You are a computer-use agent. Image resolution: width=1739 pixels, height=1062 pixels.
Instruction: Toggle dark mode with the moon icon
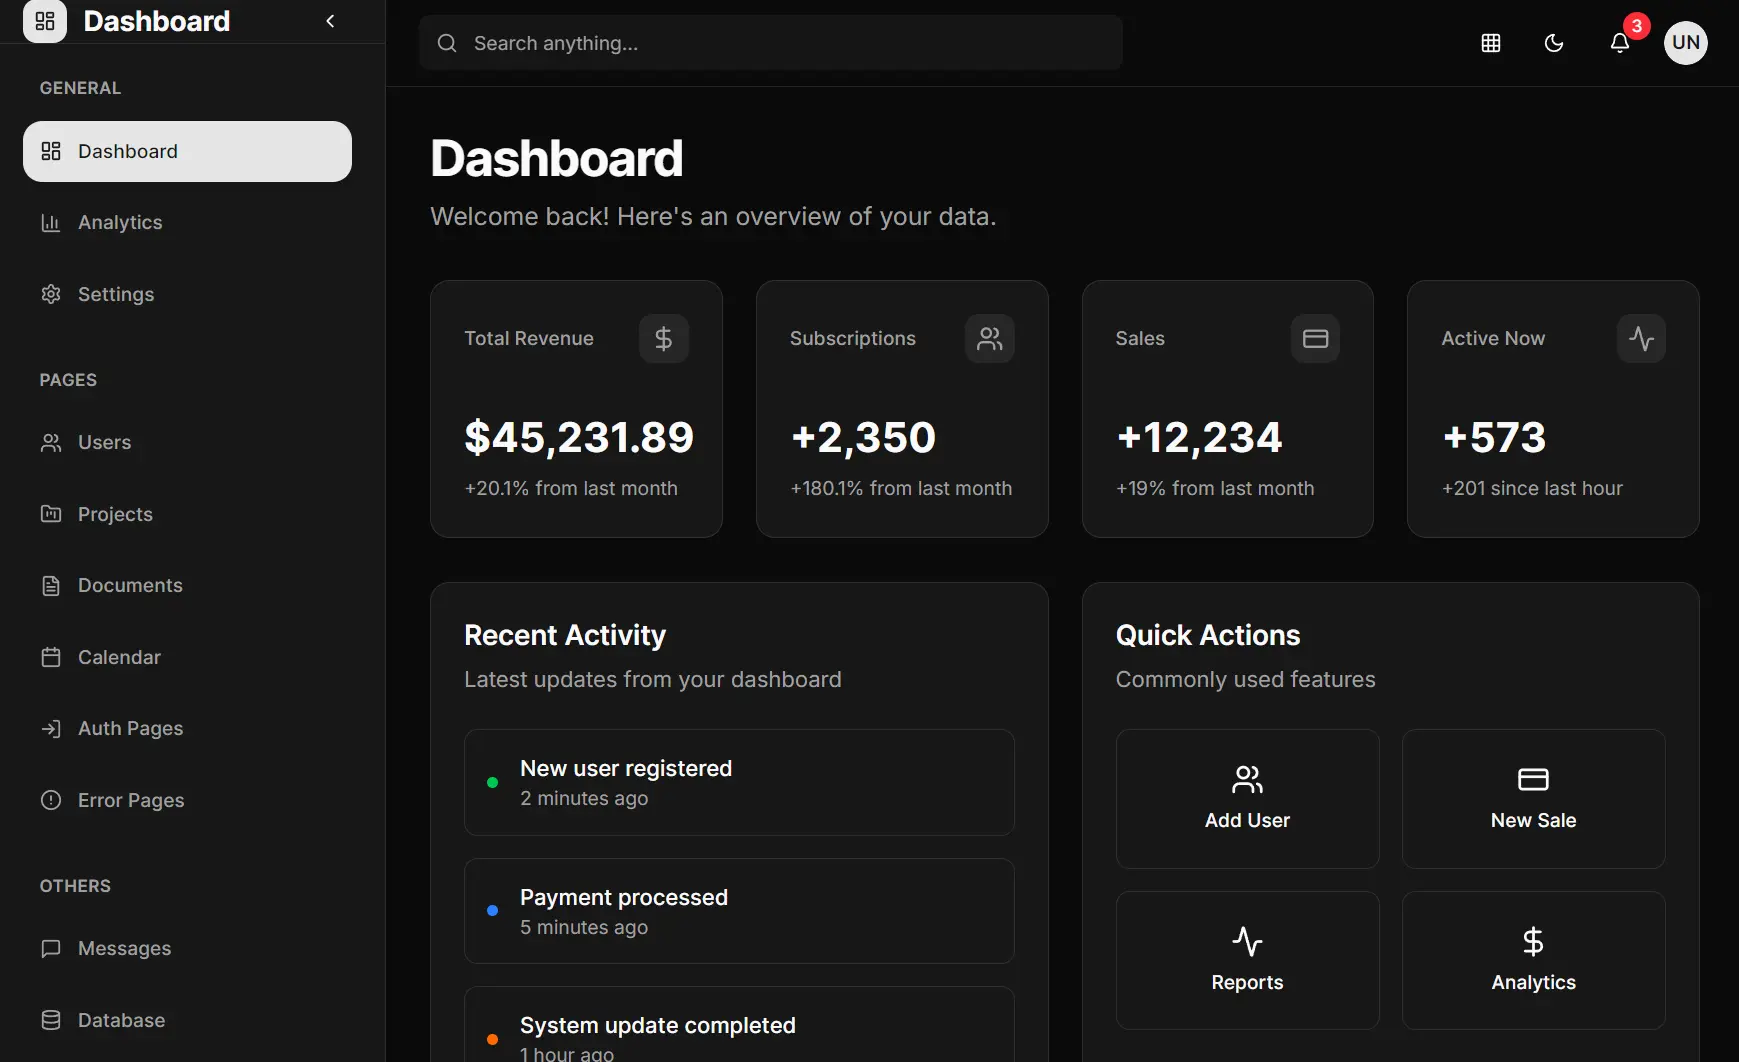coord(1553,43)
